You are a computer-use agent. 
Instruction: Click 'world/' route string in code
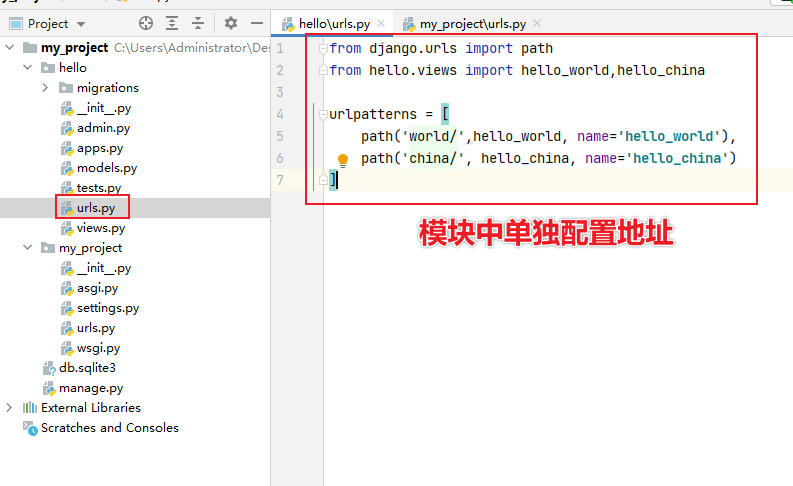coord(433,136)
